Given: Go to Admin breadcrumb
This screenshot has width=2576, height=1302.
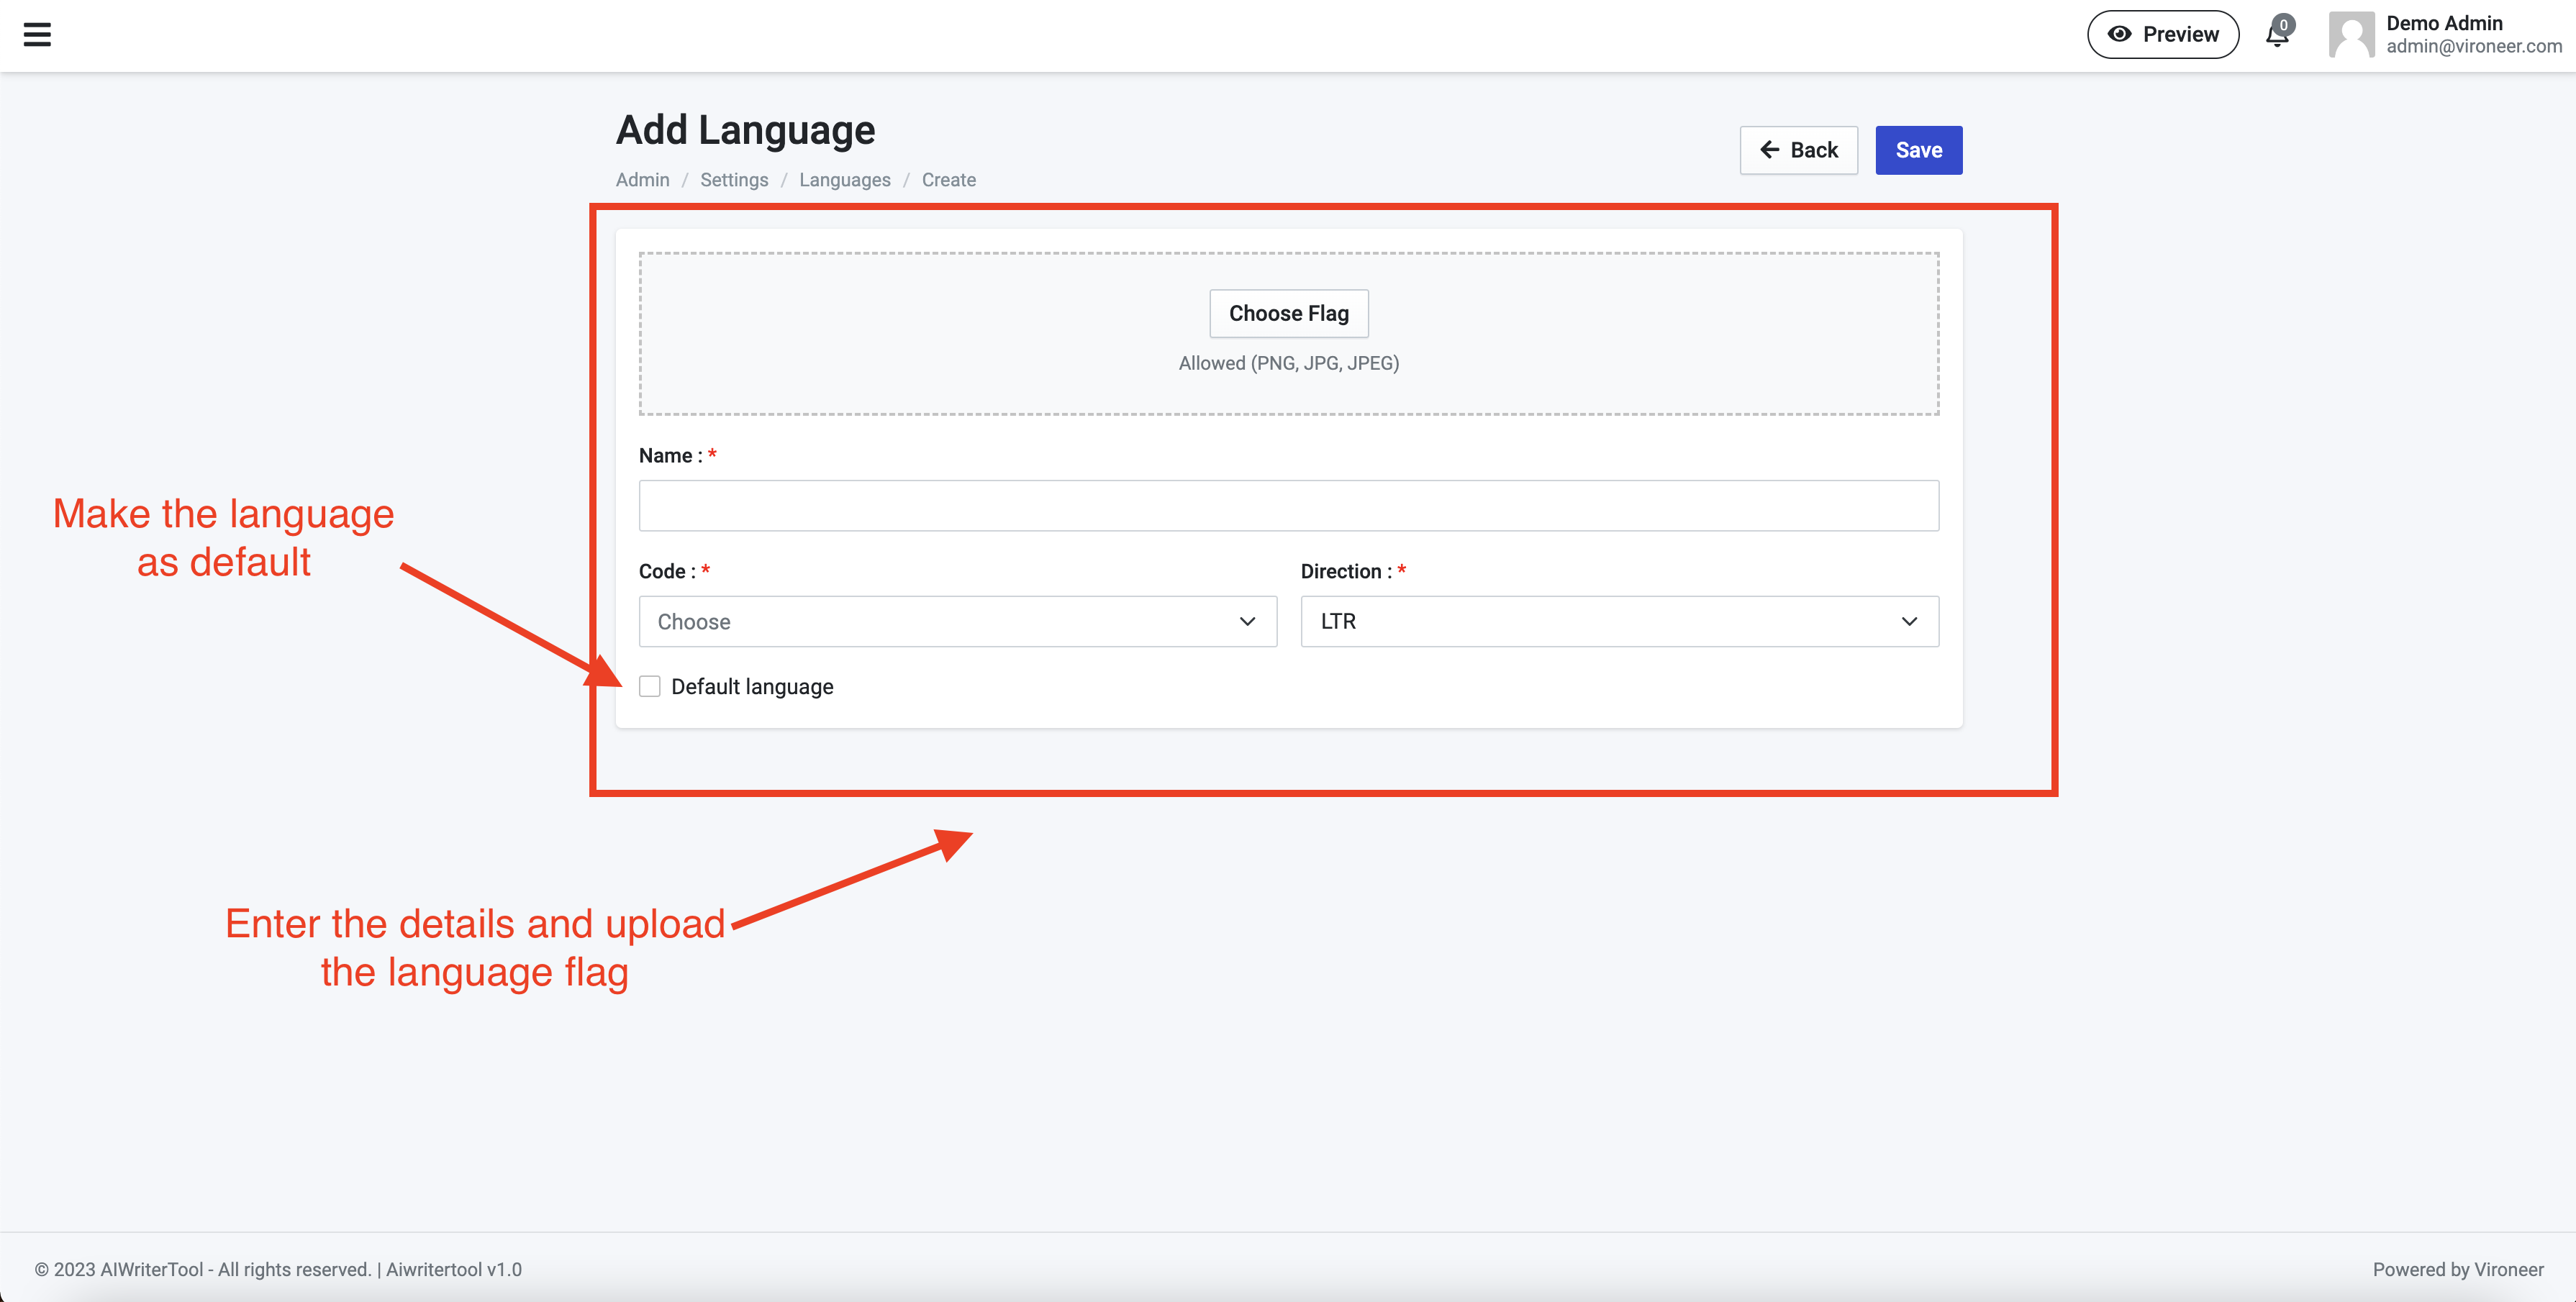Looking at the screenshot, I should [x=642, y=180].
